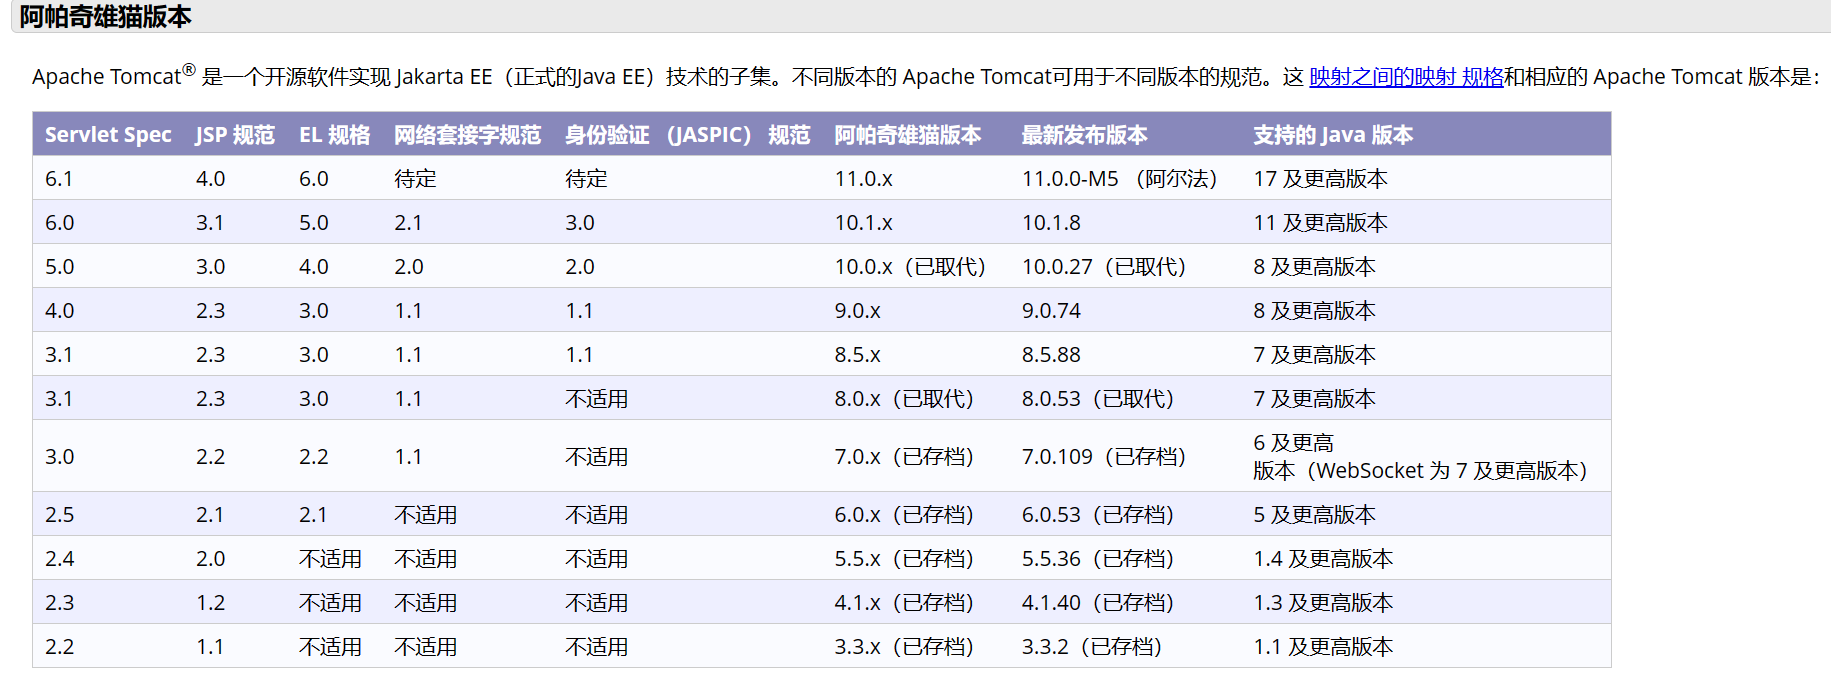The image size is (1831, 678).
Task: Click the WebSocket 为 7 及更高版本 cell
Action: 1420,457
